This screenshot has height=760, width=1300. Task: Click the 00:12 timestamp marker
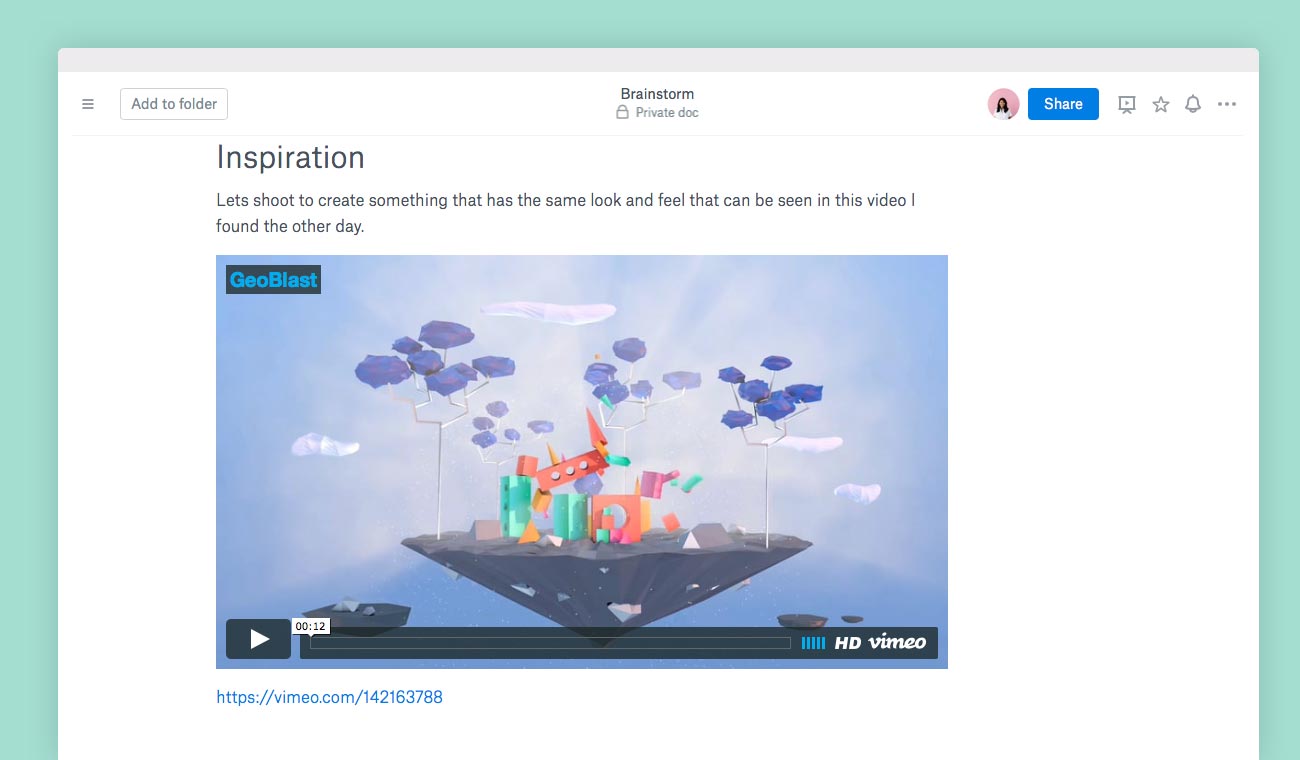click(310, 626)
